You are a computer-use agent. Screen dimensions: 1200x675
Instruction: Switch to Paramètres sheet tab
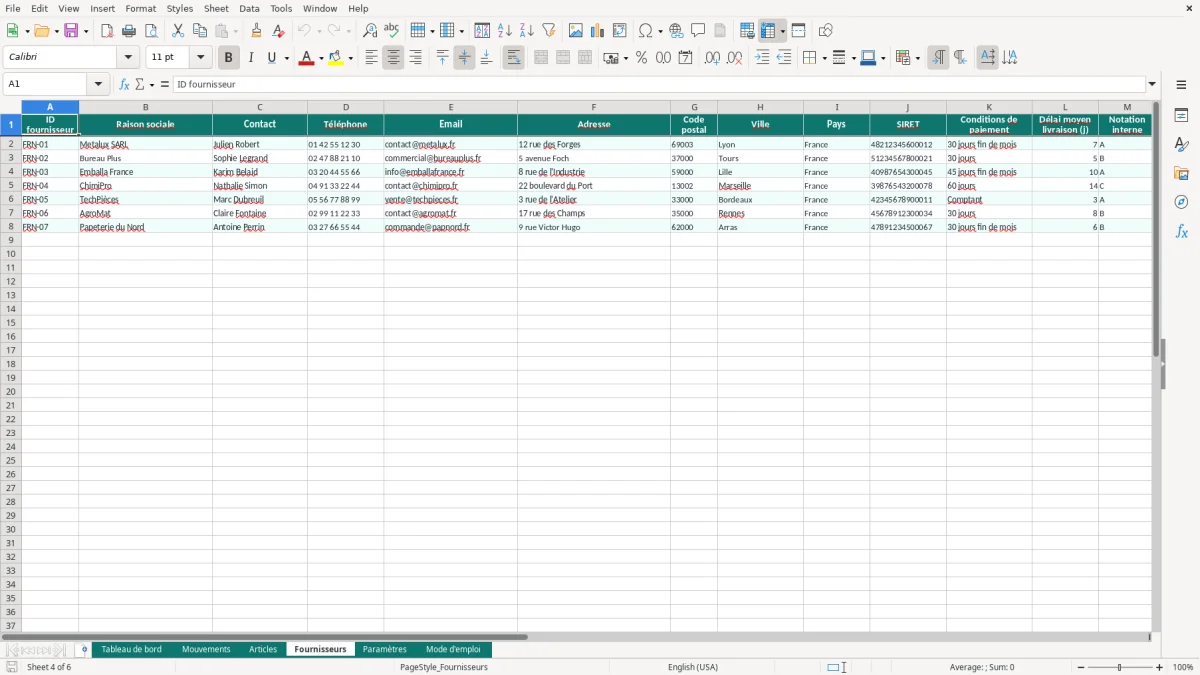pos(385,650)
